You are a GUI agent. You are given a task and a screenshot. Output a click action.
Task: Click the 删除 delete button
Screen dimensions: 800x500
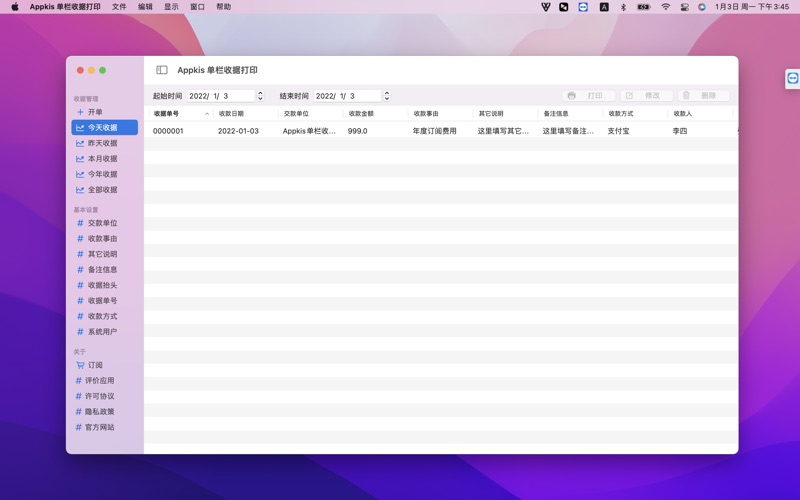click(703, 95)
